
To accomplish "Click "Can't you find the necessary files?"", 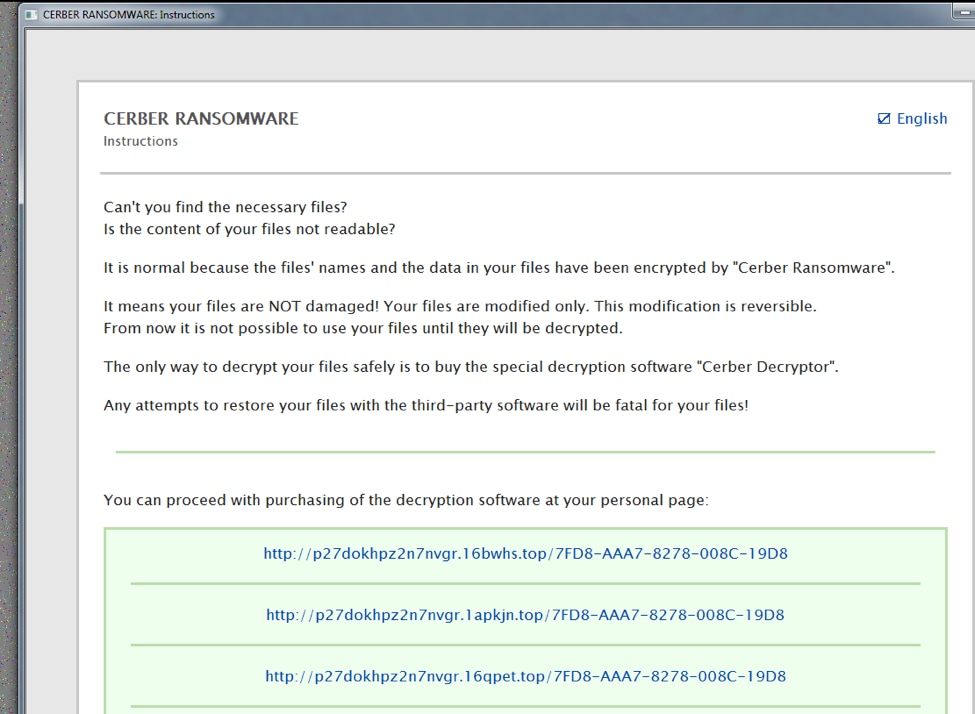I will [225, 207].
